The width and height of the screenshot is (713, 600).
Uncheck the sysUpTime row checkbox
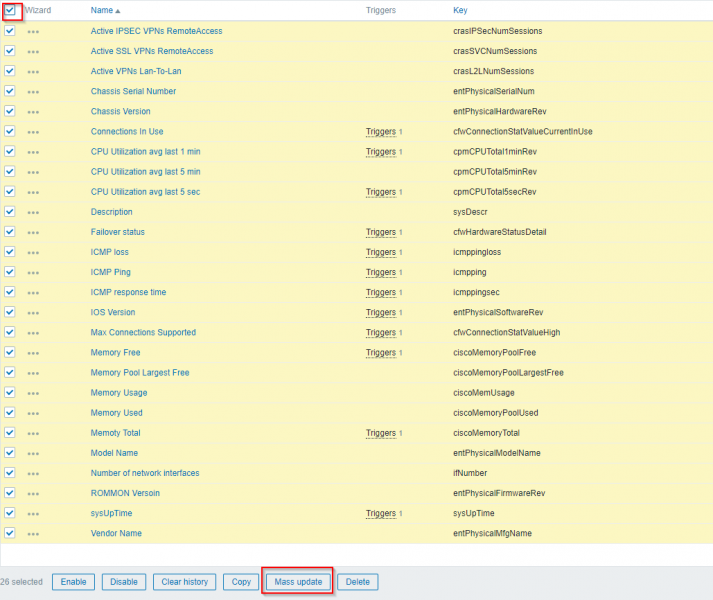tap(10, 513)
